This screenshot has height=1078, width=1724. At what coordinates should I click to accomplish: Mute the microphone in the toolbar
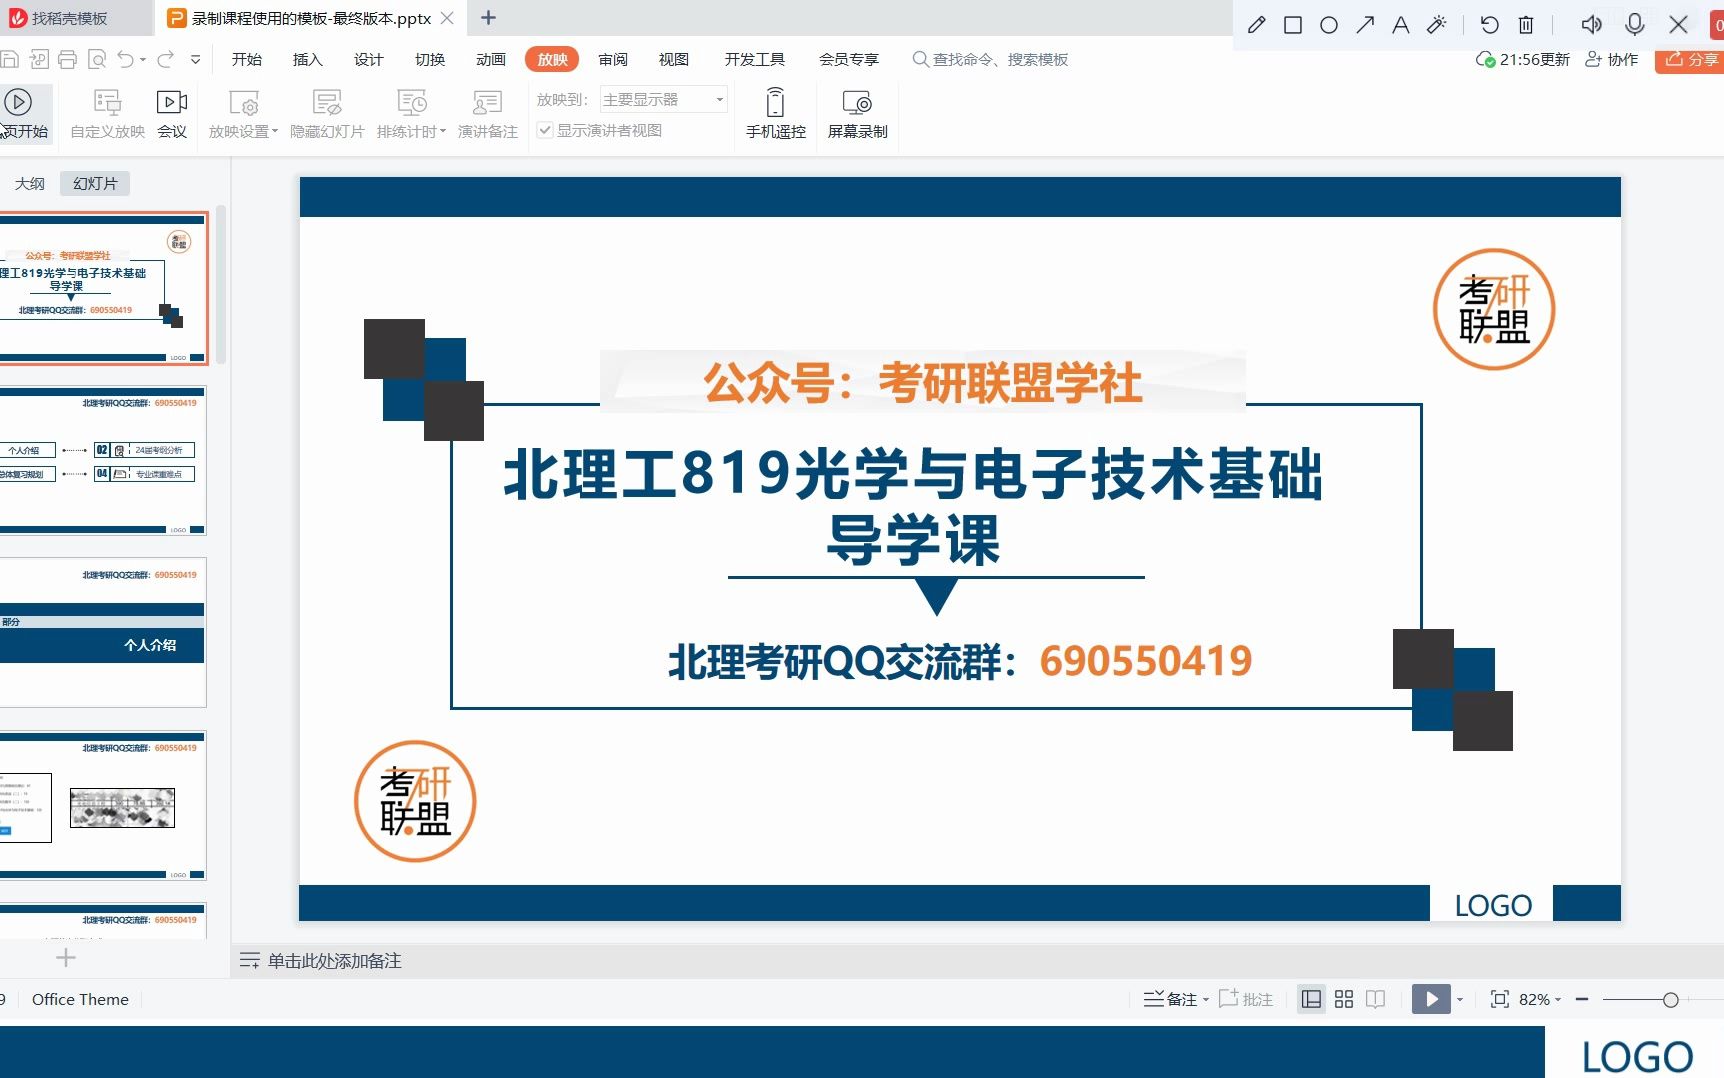click(1634, 24)
